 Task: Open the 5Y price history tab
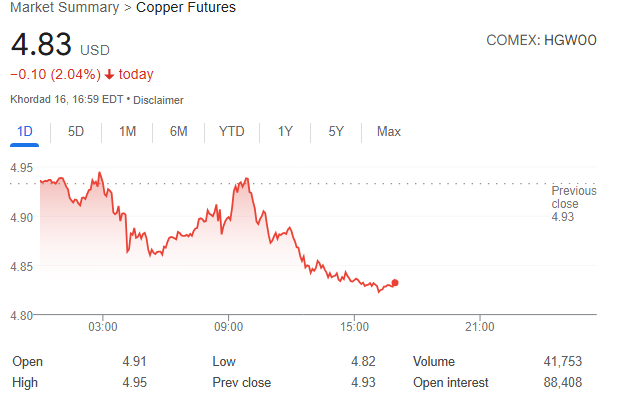pos(336,132)
